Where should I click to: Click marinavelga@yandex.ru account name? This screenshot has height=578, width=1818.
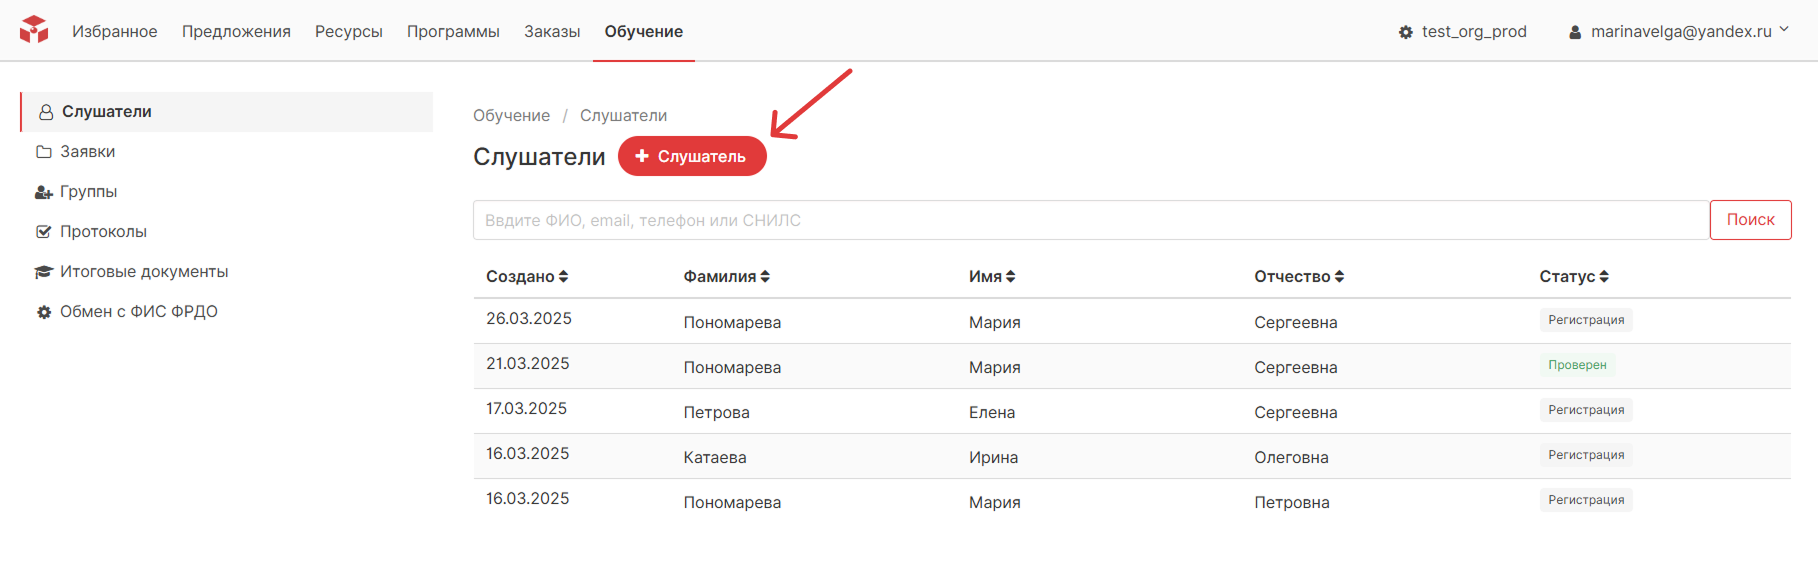pyautogui.click(x=1681, y=32)
